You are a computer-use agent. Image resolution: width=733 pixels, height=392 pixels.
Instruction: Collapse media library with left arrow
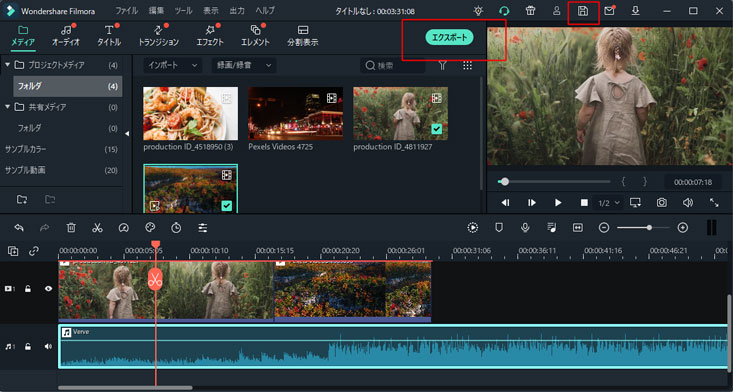pyautogui.click(x=127, y=134)
